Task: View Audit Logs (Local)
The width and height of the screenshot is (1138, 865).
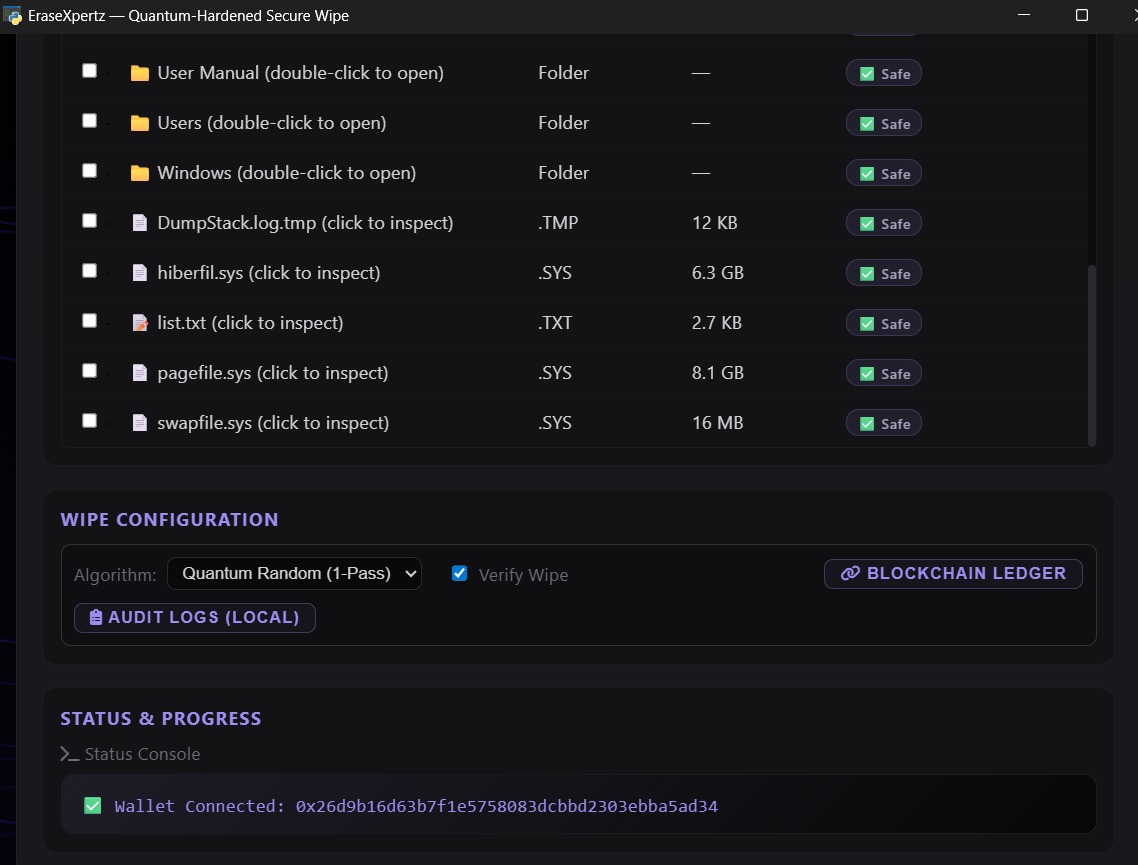Action: pyautogui.click(x=195, y=618)
